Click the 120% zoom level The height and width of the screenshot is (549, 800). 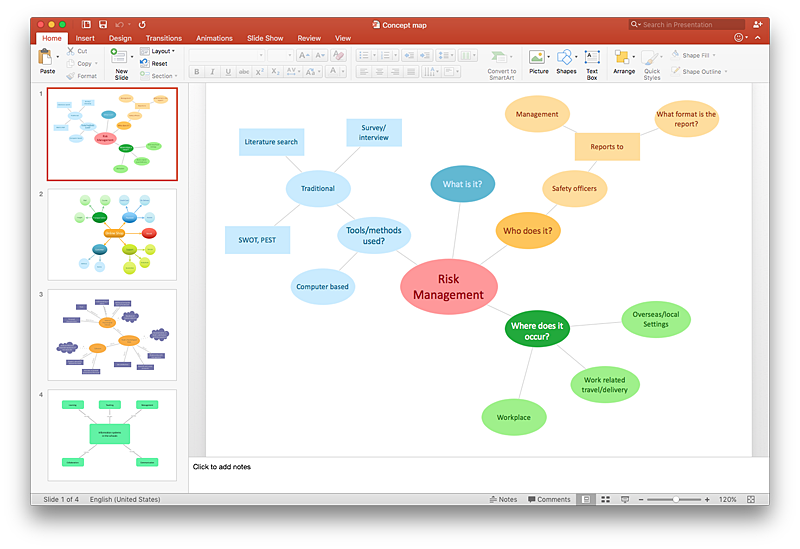point(728,500)
